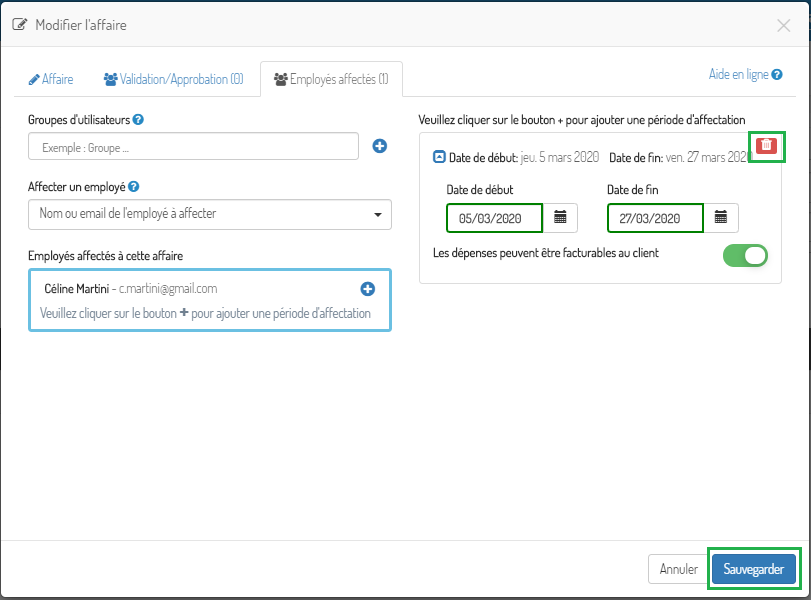Click the red trash delete period icon

pyautogui.click(x=767, y=145)
